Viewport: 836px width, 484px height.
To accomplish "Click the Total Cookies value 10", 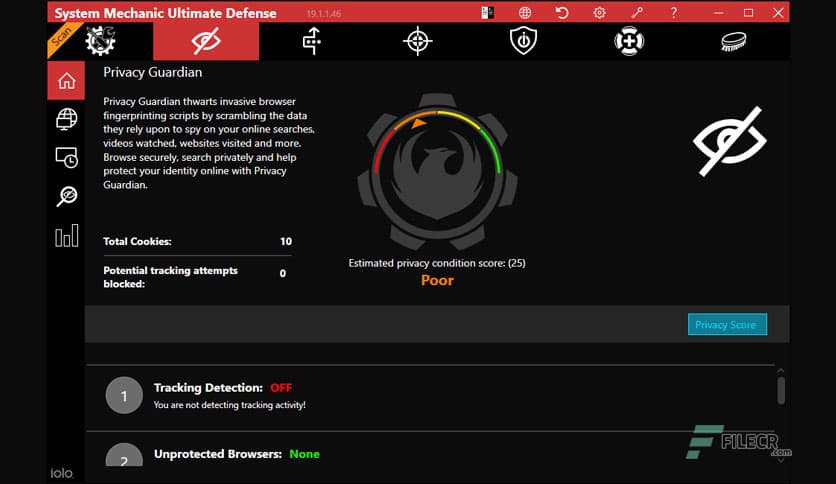I will (x=286, y=241).
